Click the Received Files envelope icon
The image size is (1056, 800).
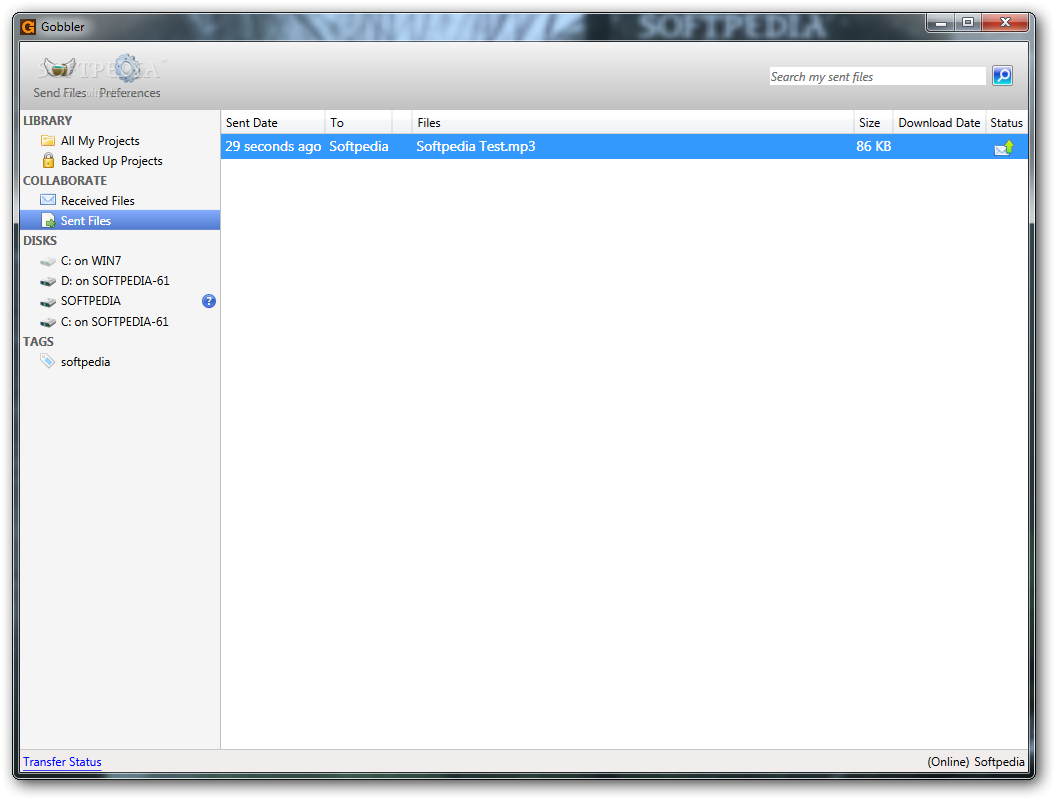click(x=48, y=200)
